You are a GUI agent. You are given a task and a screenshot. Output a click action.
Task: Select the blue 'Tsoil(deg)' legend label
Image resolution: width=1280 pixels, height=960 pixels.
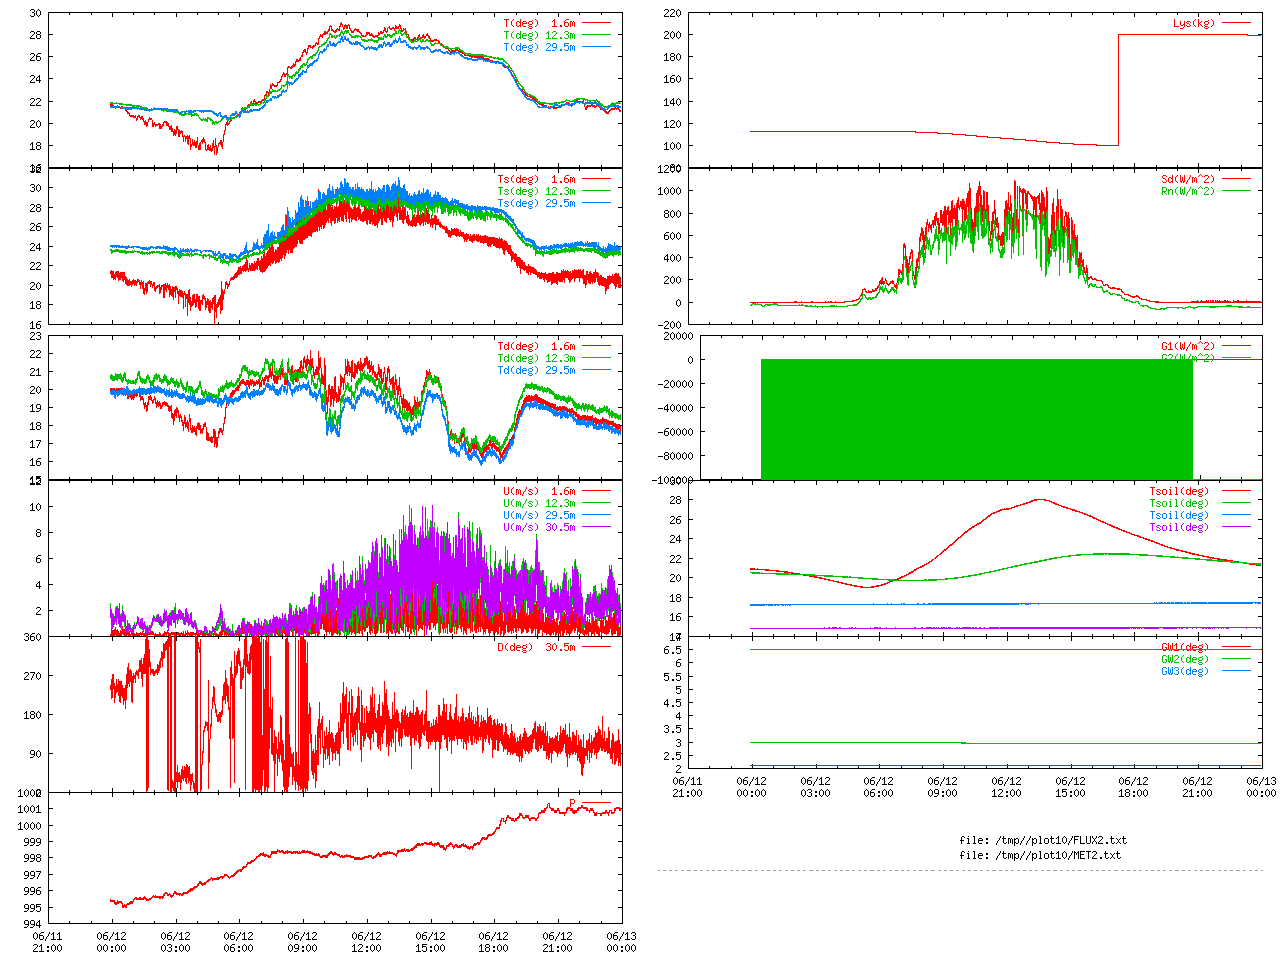[x=1179, y=515]
